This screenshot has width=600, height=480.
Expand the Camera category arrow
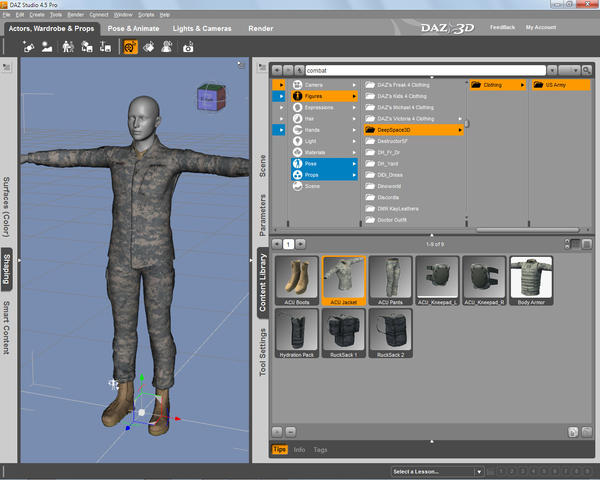tap(353, 85)
